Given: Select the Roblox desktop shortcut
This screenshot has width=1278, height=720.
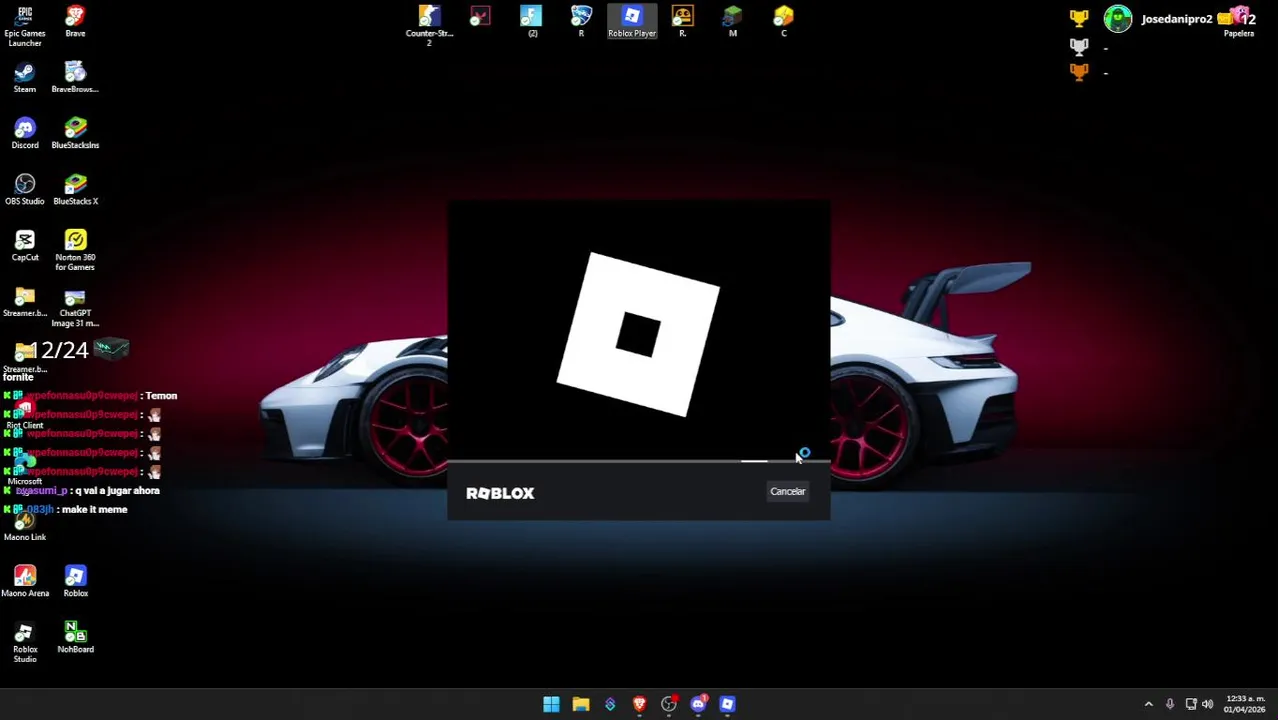Looking at the screenshot, I should 75,582.
